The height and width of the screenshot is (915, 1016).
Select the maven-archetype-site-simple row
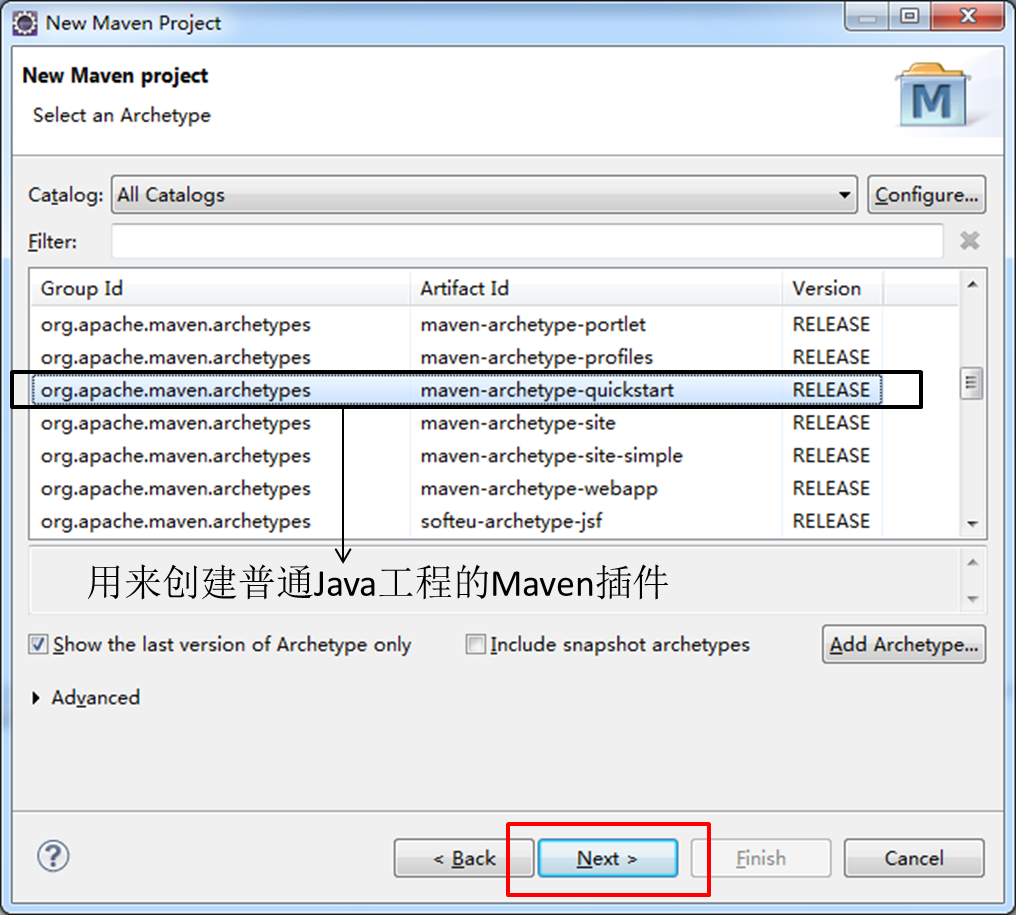coord(457,456)
